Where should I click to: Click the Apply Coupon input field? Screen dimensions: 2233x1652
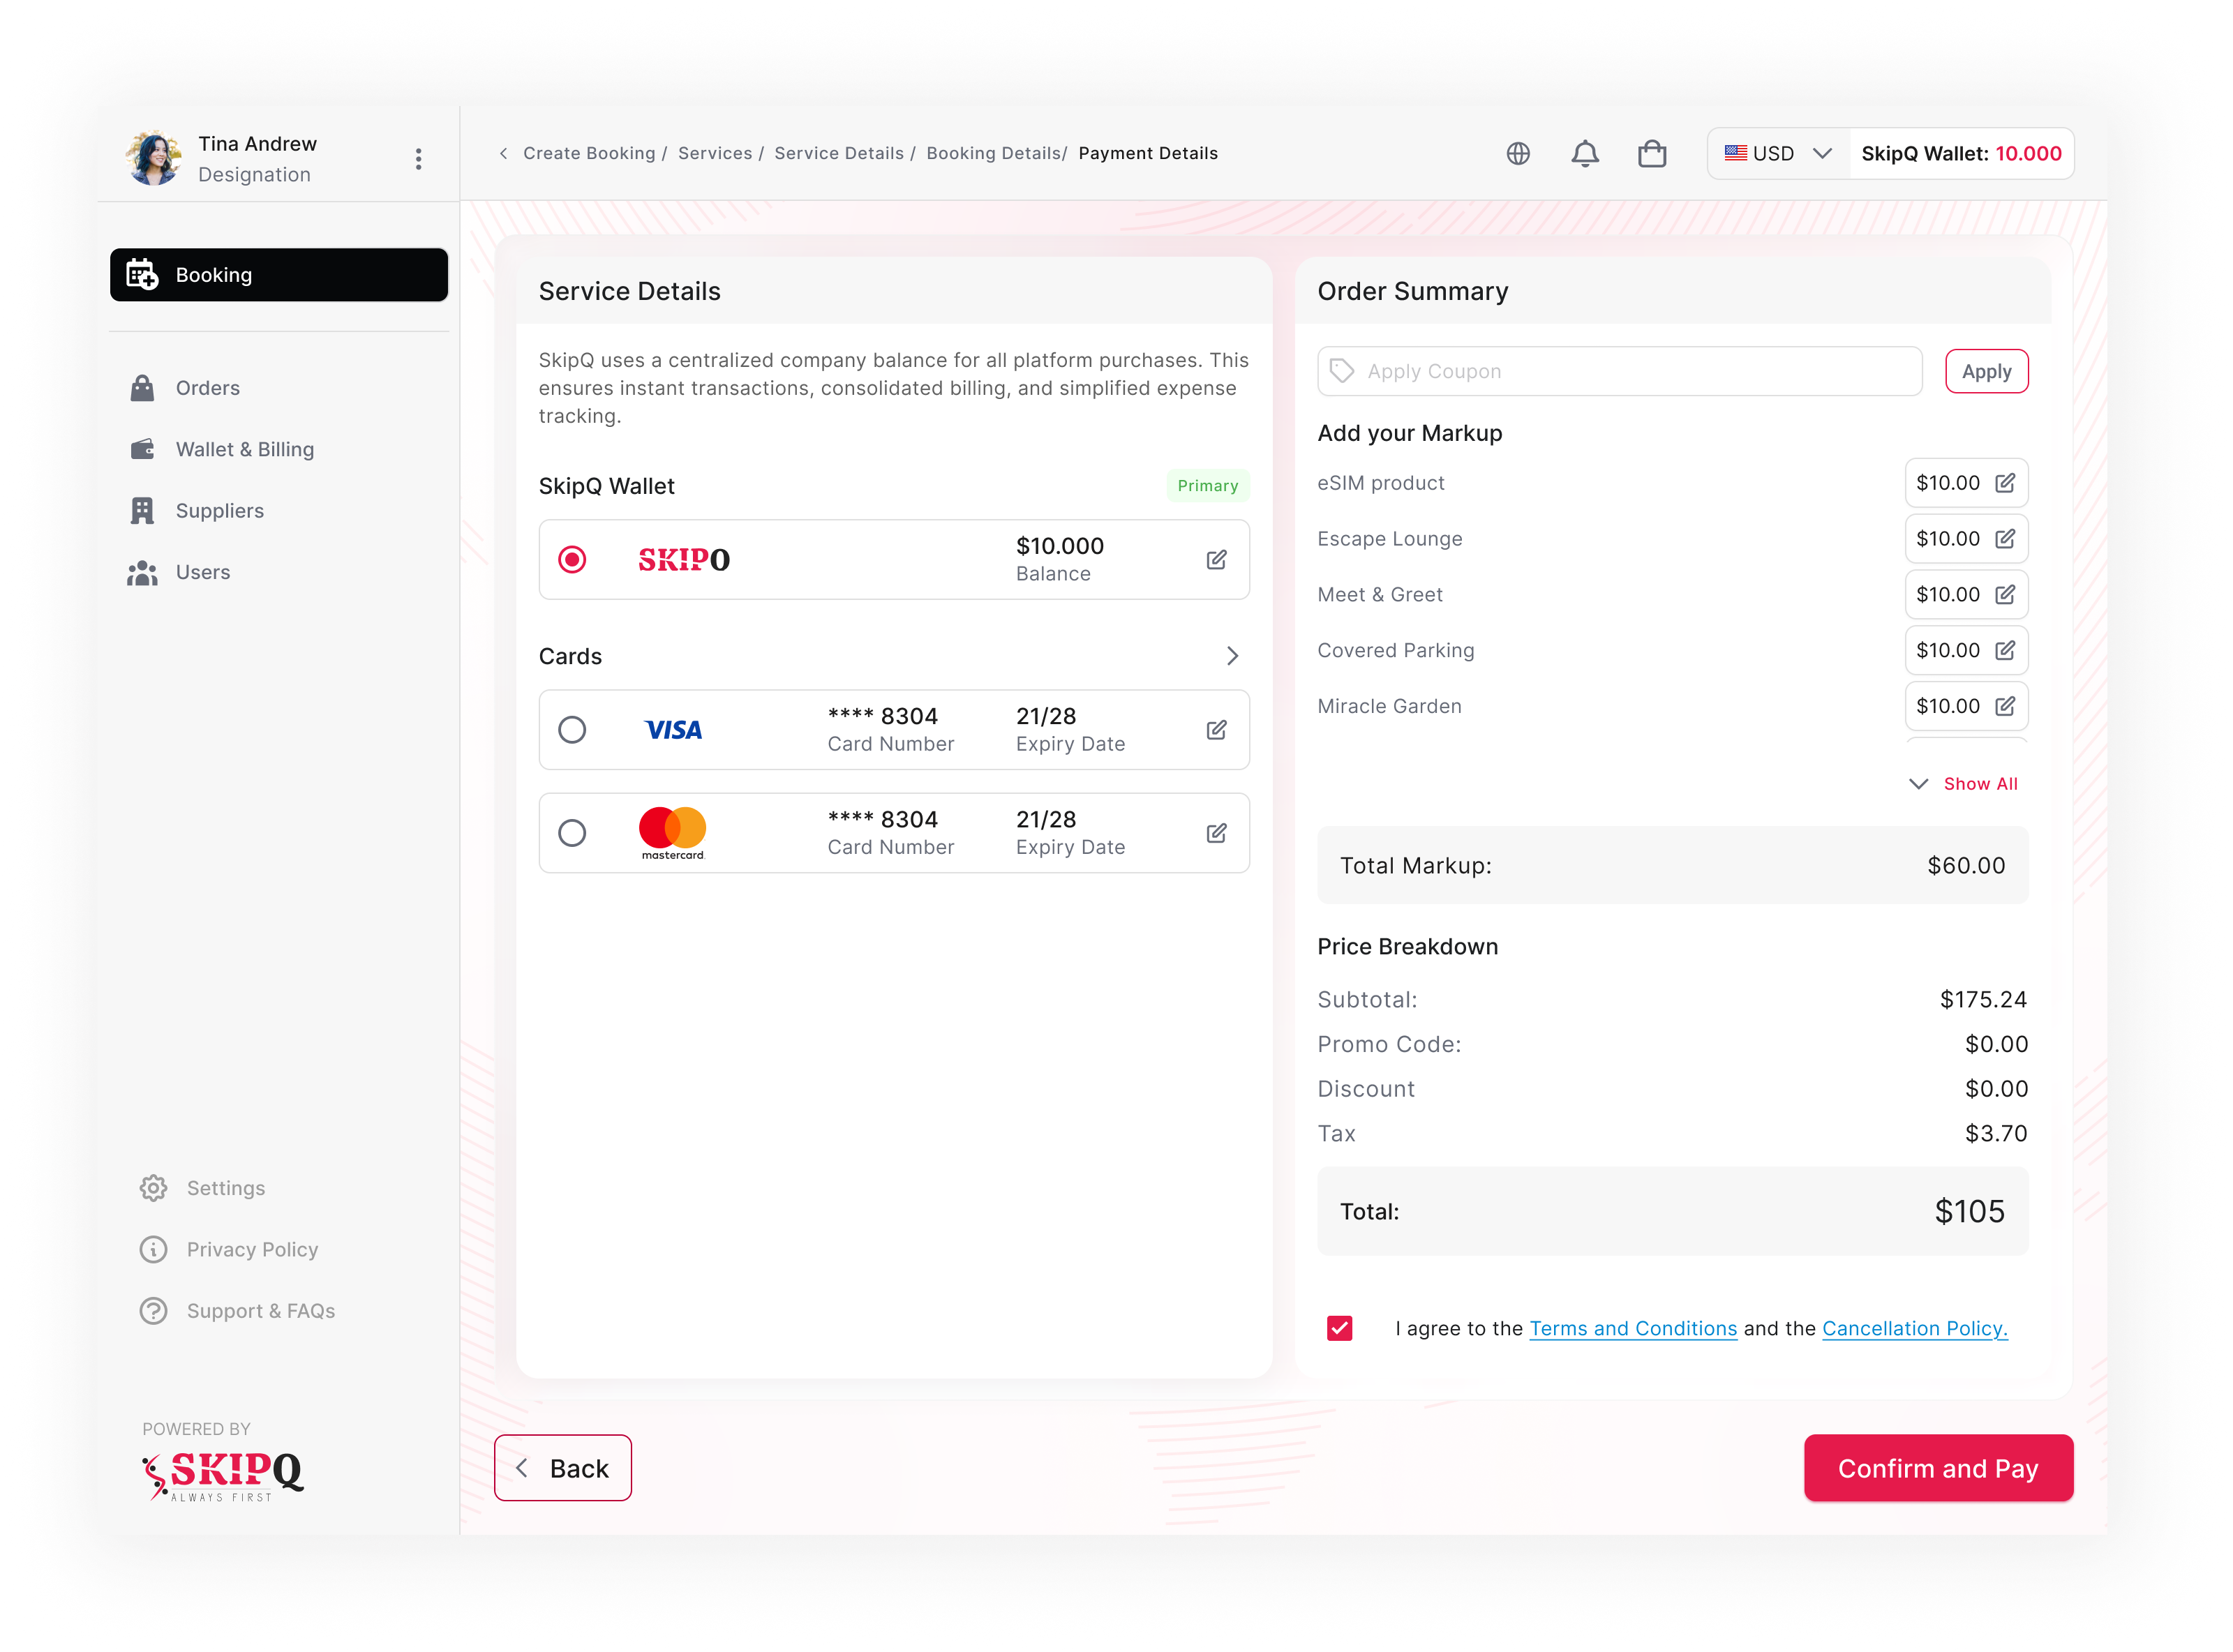point(1619,371)
